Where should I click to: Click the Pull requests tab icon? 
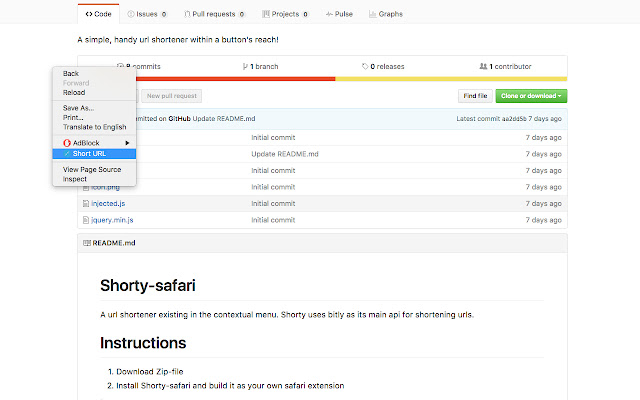(187, 14)
